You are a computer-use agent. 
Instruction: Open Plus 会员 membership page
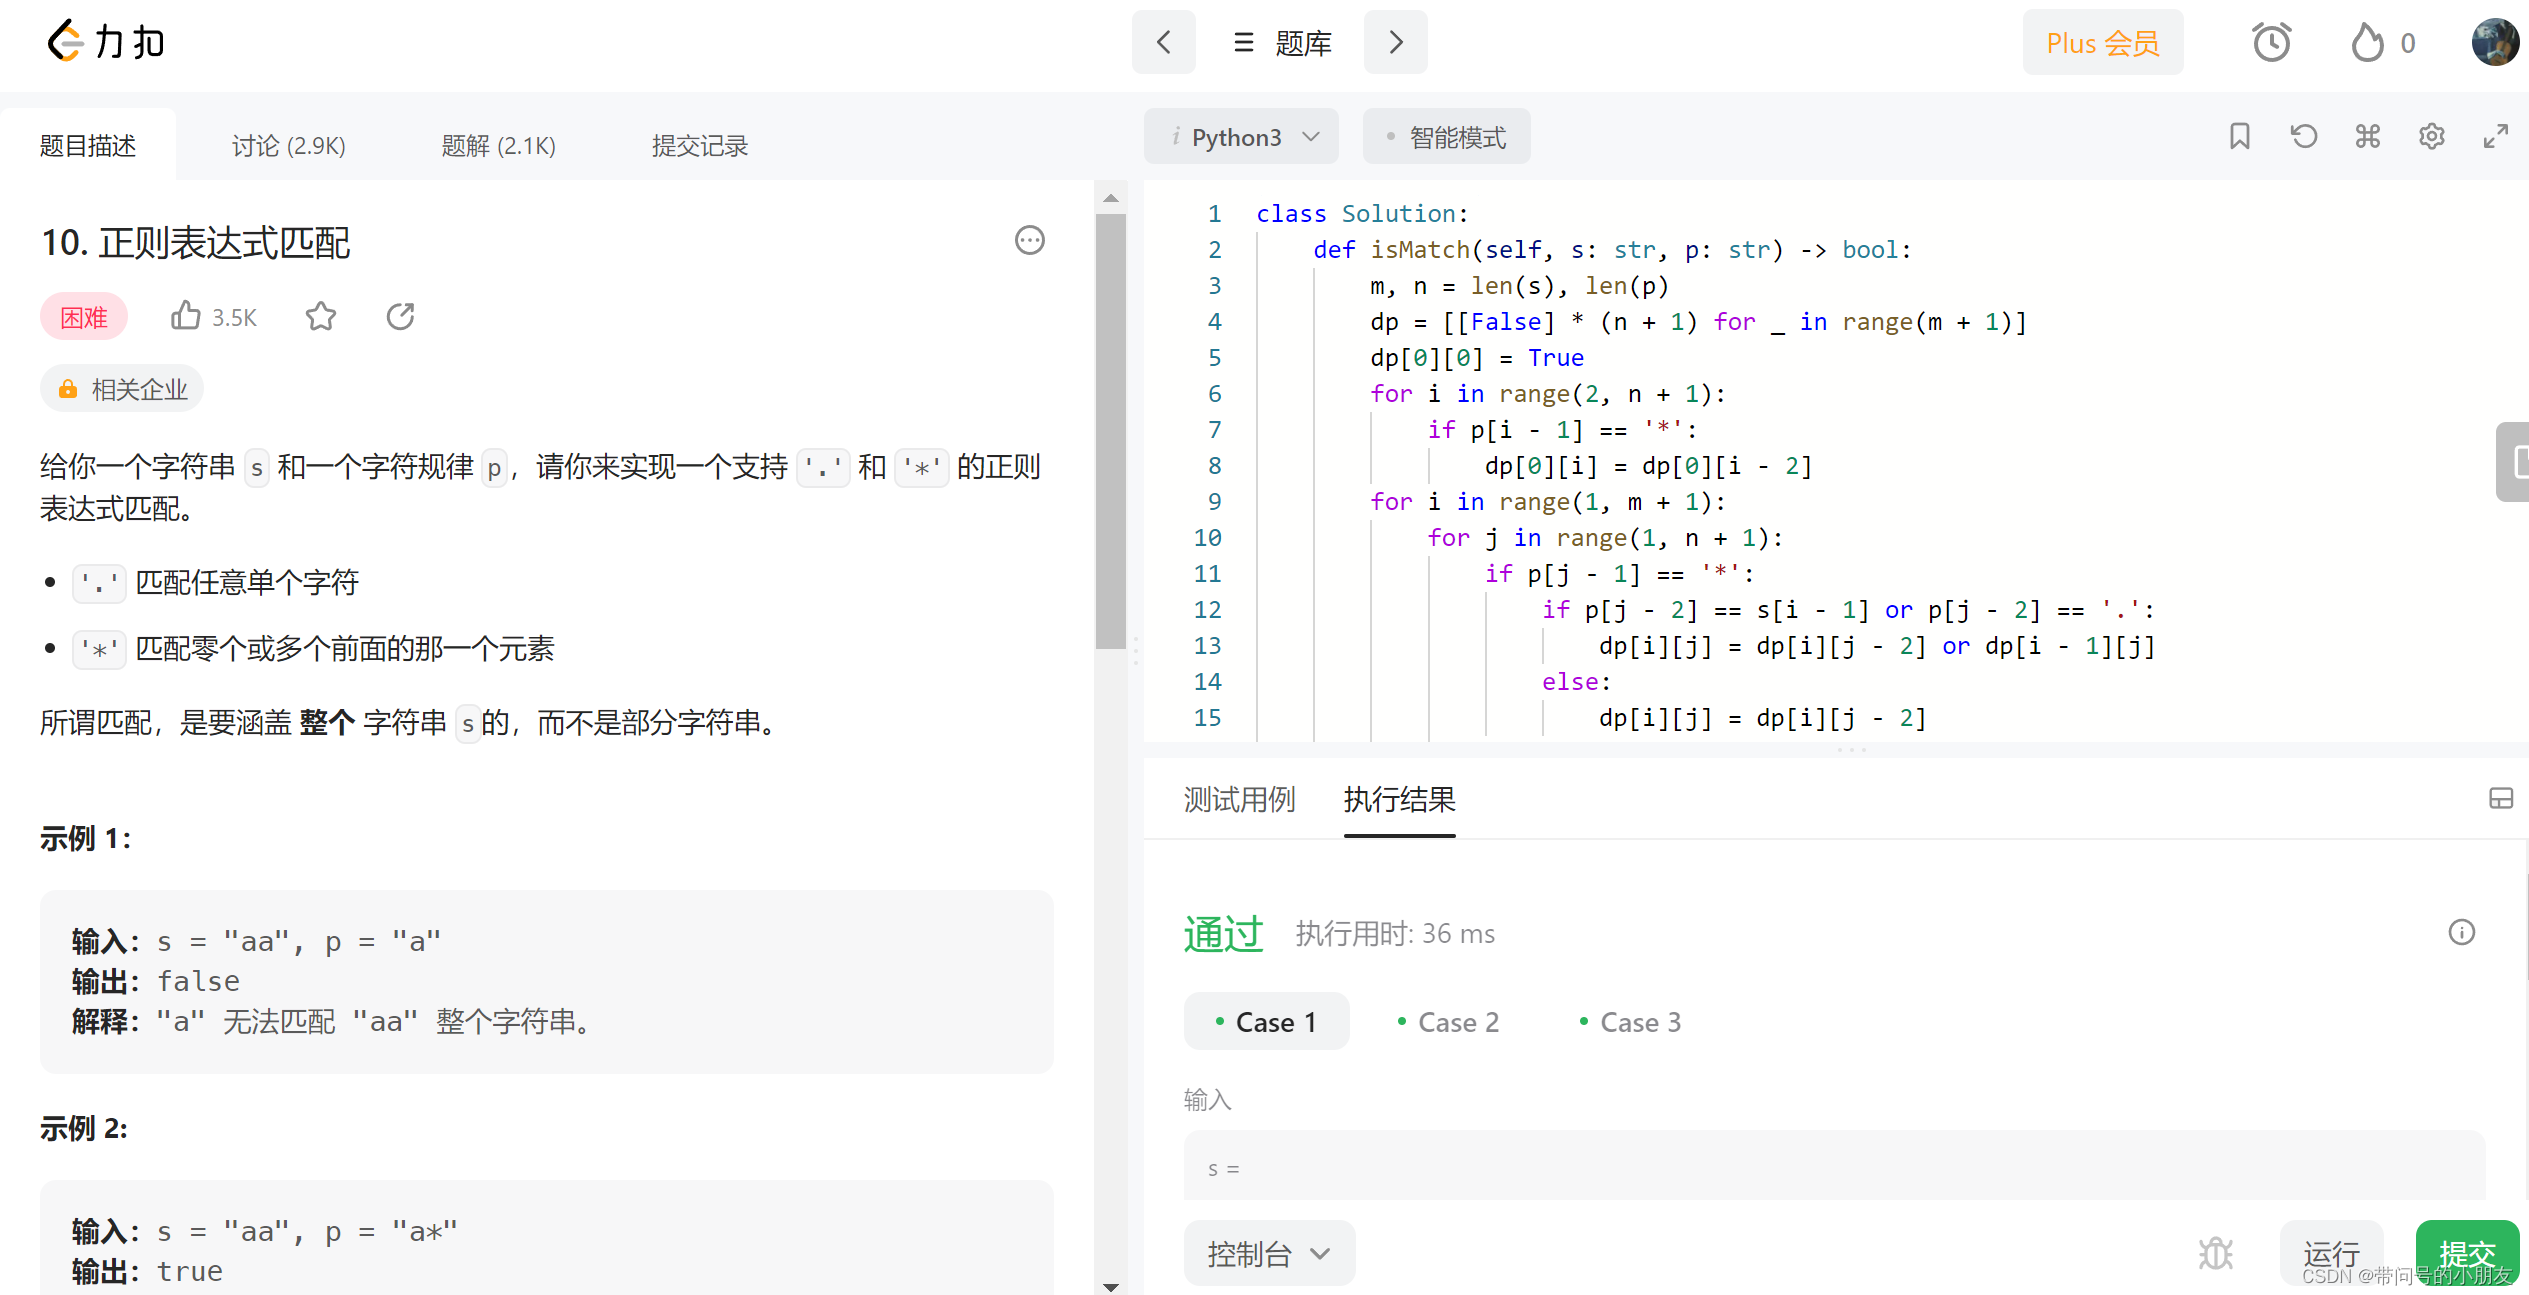click(x=2102, y=43)
